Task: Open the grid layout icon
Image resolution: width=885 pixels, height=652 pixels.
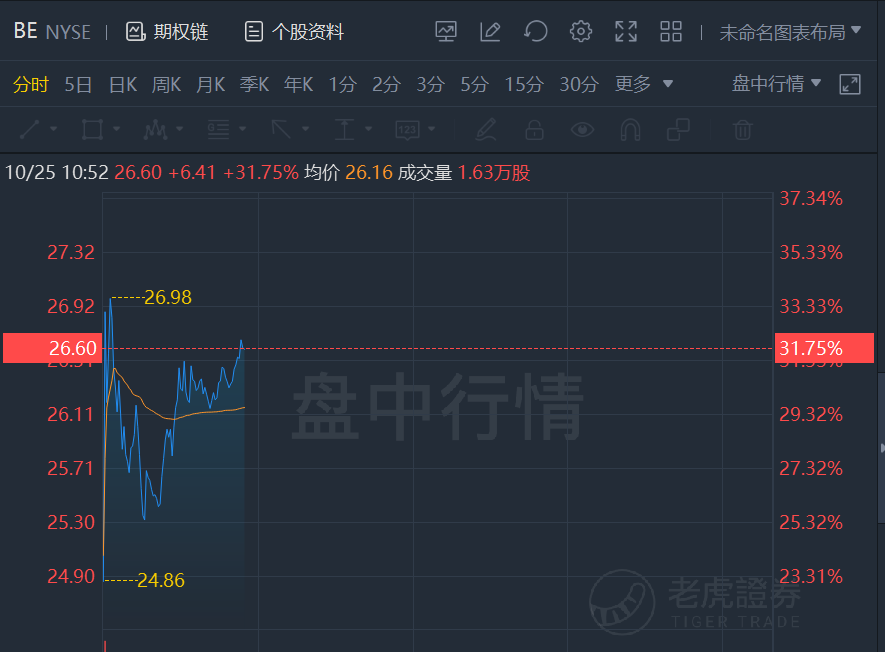Action: [671, 31]
